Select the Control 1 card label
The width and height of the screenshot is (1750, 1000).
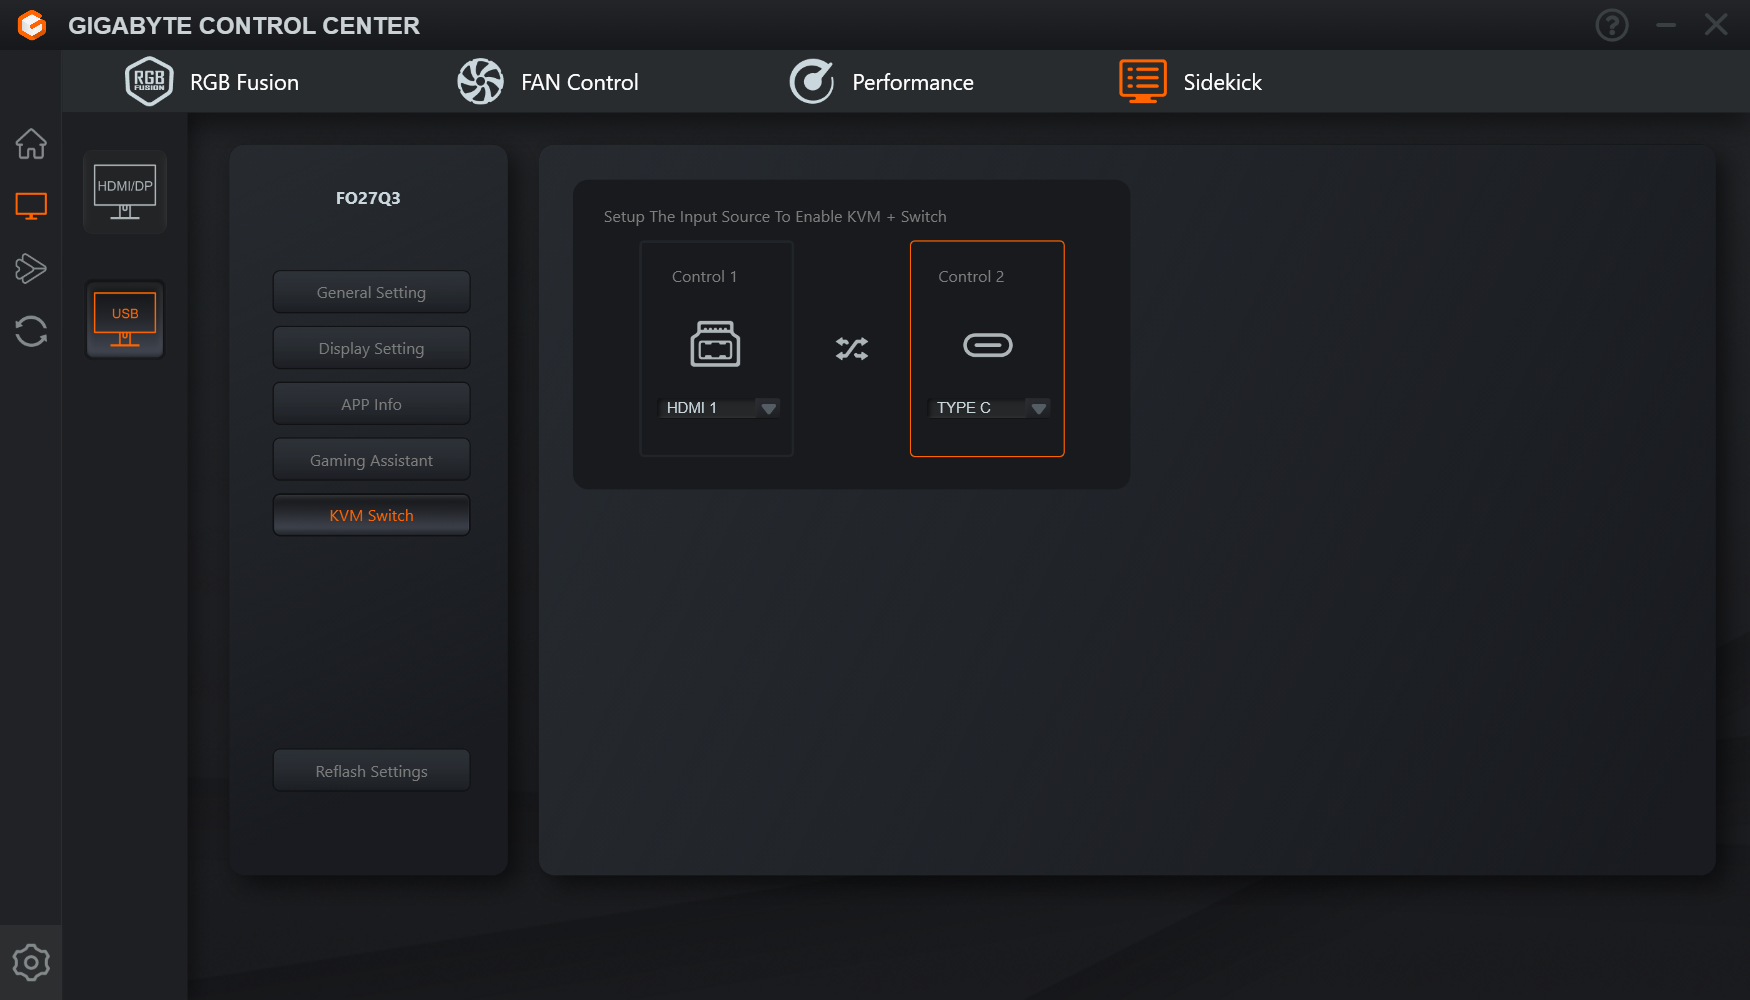pos(704,276)
